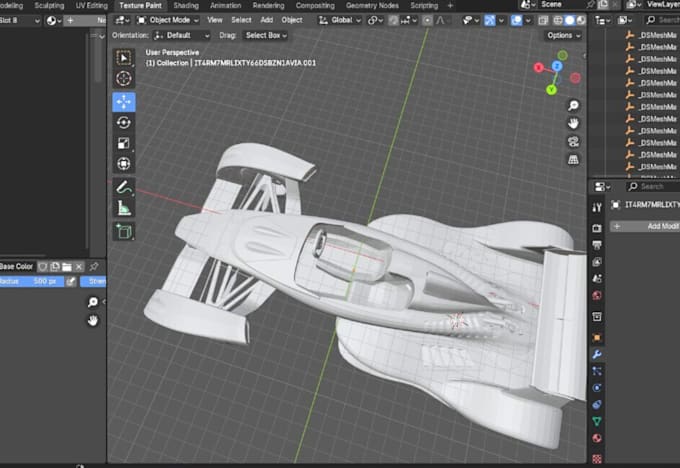Select the Measure tool
The height and width of the screenshot is (468, 680).
click(x=124, y=208)
